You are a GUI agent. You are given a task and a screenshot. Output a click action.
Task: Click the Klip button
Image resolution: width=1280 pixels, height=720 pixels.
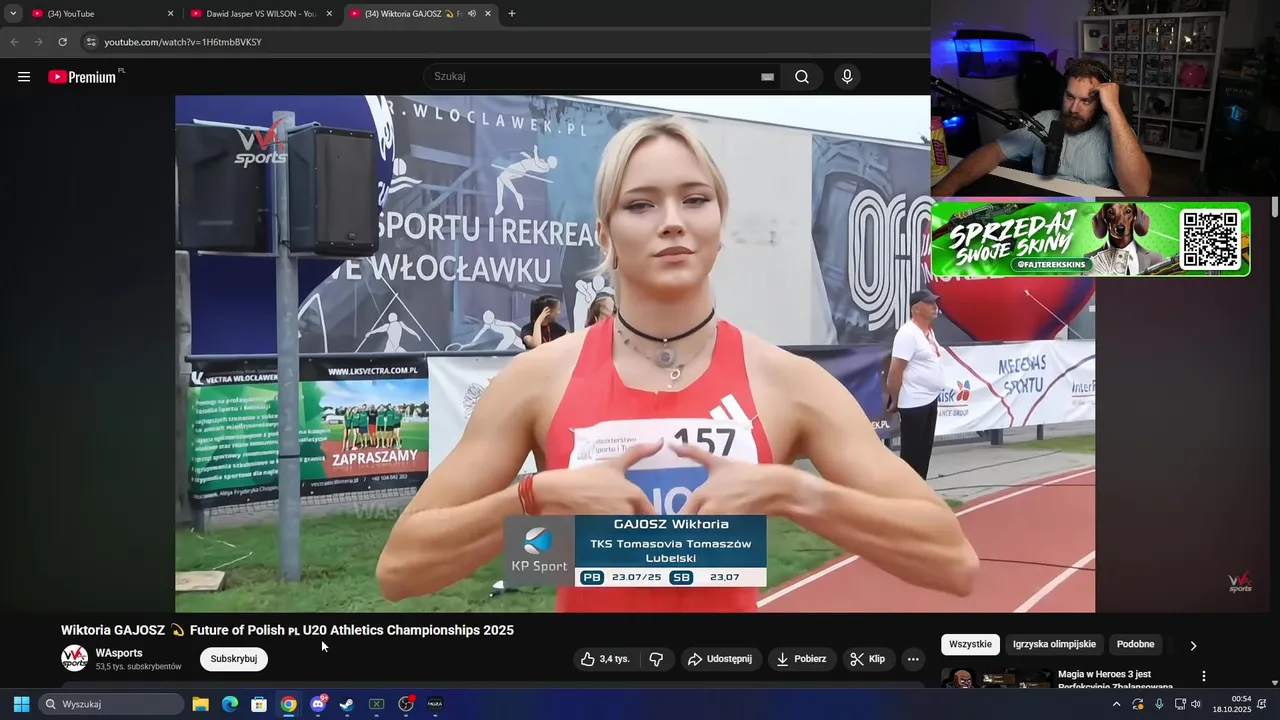868,659
